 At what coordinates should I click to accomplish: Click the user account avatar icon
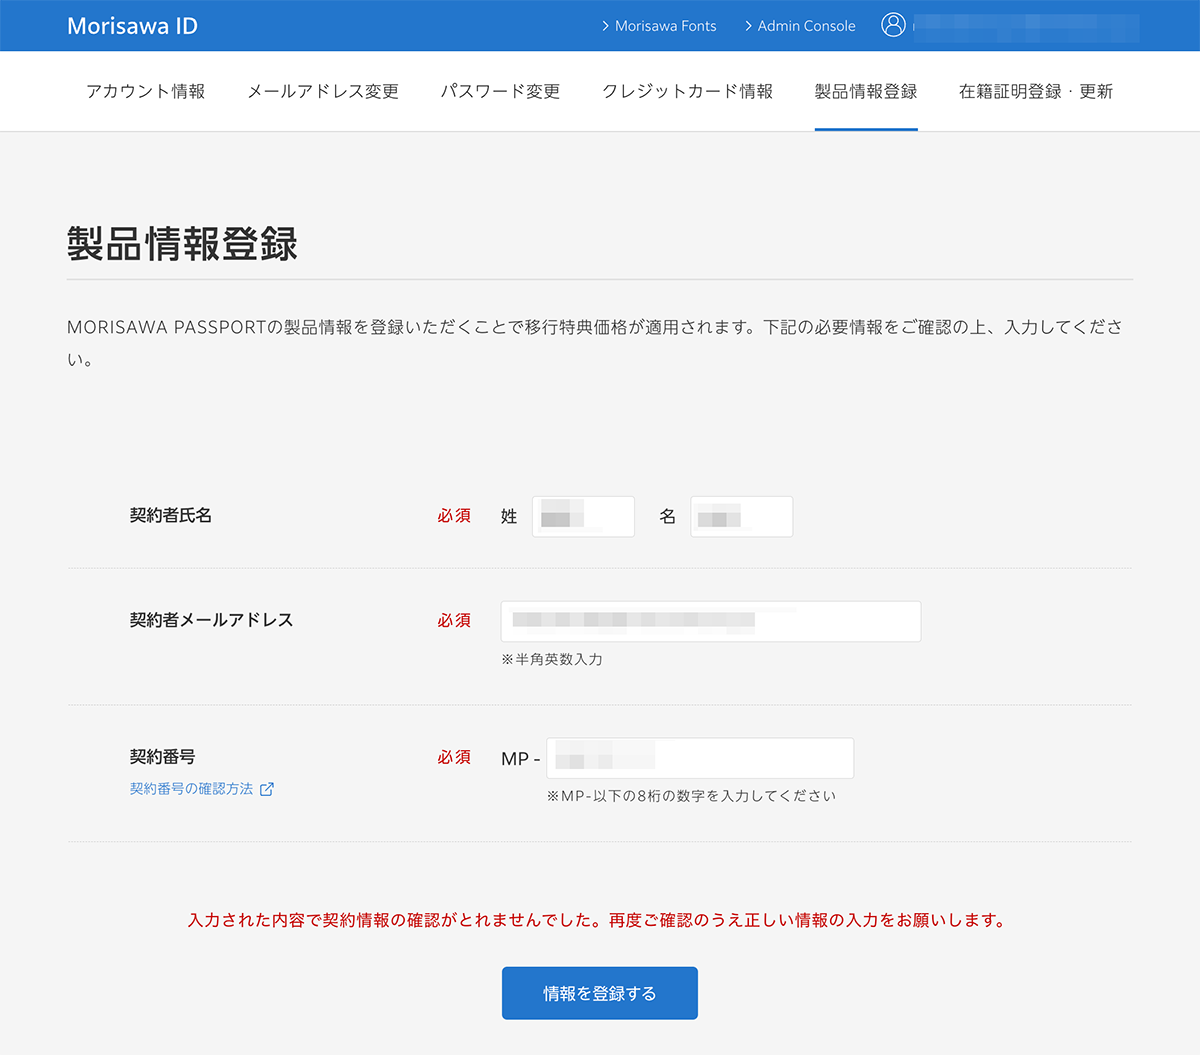[x=893, y=25]
